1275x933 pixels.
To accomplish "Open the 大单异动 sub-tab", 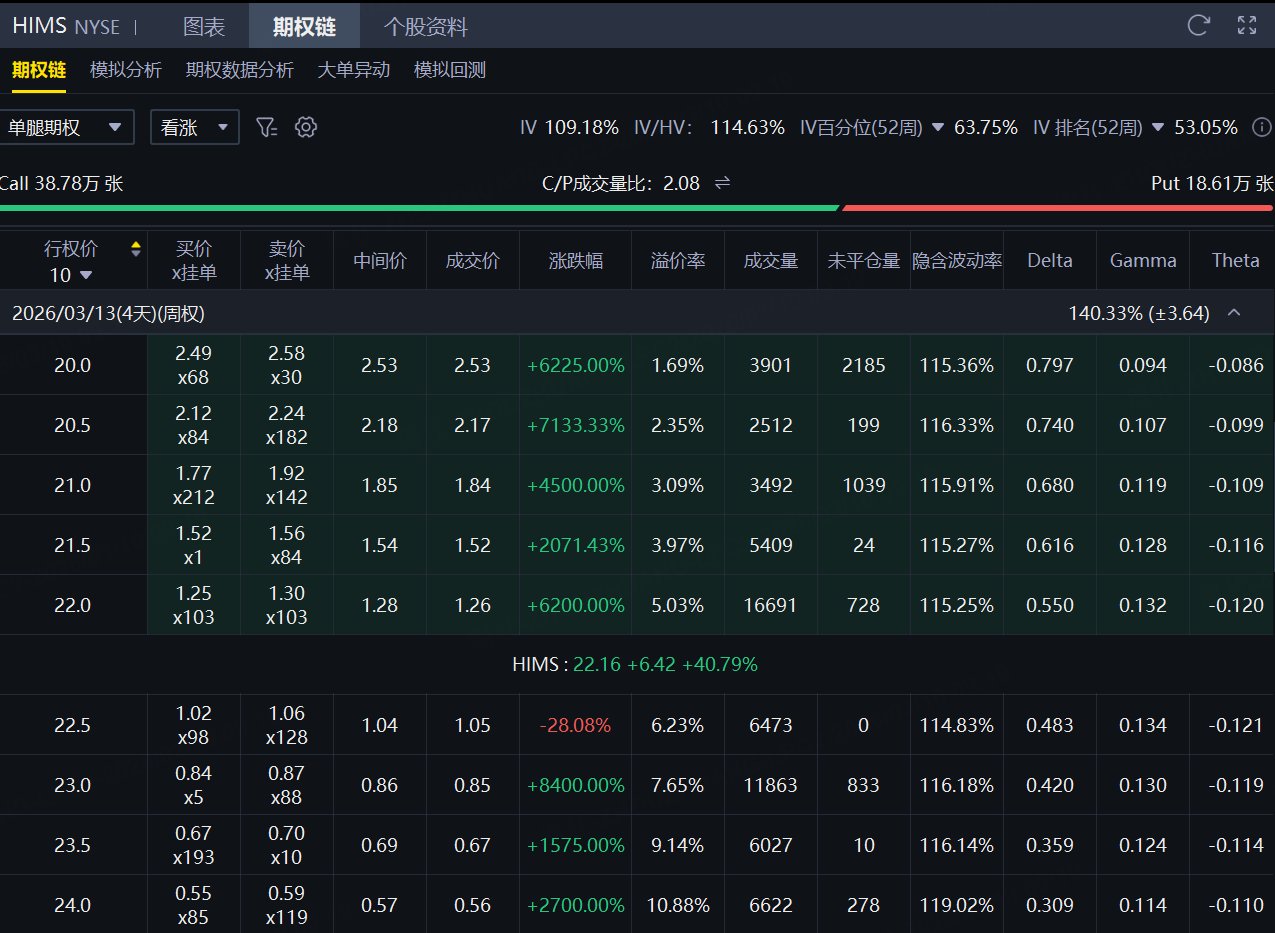I will (x=353, y=70).
